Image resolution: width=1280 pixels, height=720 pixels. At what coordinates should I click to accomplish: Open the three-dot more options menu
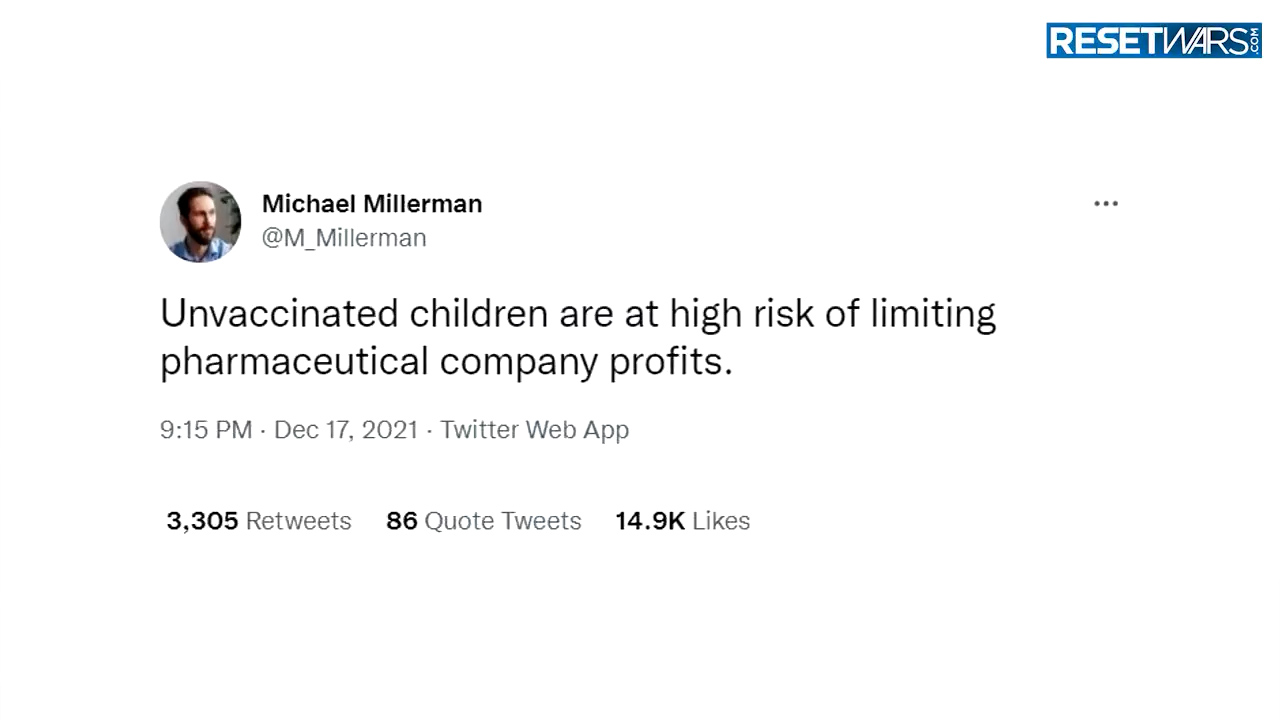[1106, 204]
